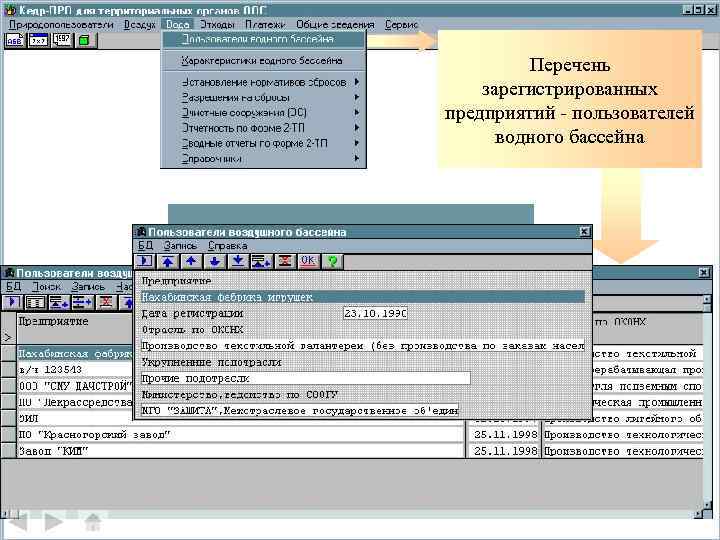Click date 25.11.1998 in Завод "КИМ" row
This screenshot has width=720, height=540.
[505, 451]
